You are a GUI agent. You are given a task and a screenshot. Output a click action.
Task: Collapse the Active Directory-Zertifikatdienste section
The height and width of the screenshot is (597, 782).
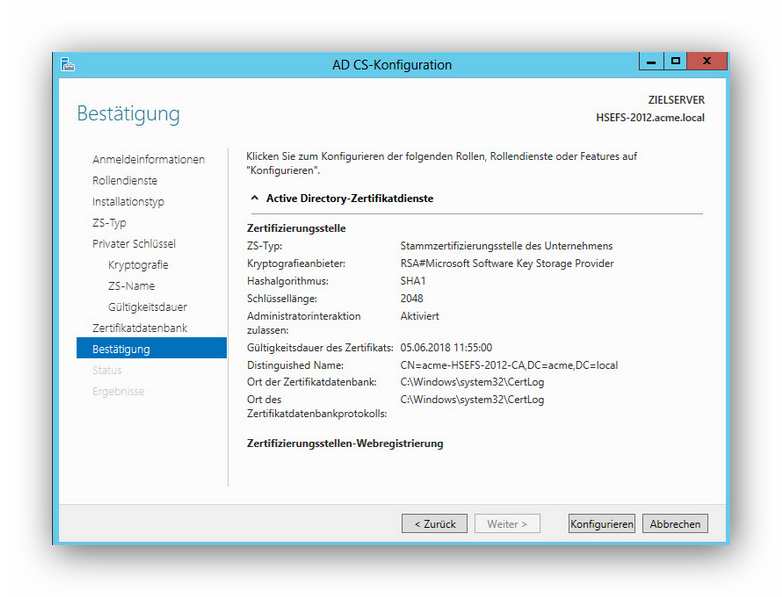click(x=255, y=198)
